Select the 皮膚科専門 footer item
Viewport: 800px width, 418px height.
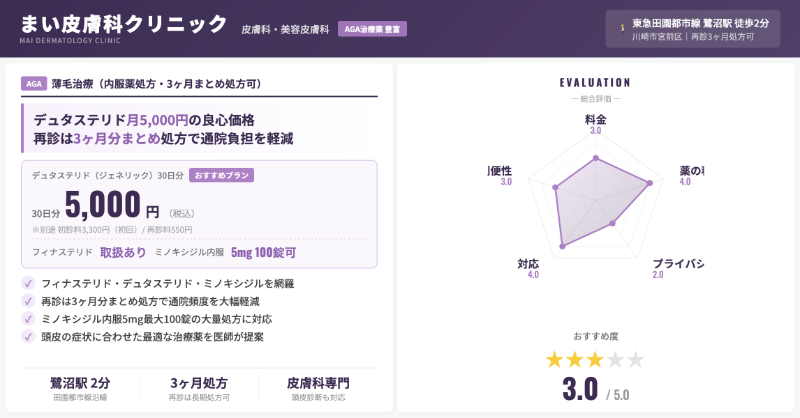(x=318, y=388)
